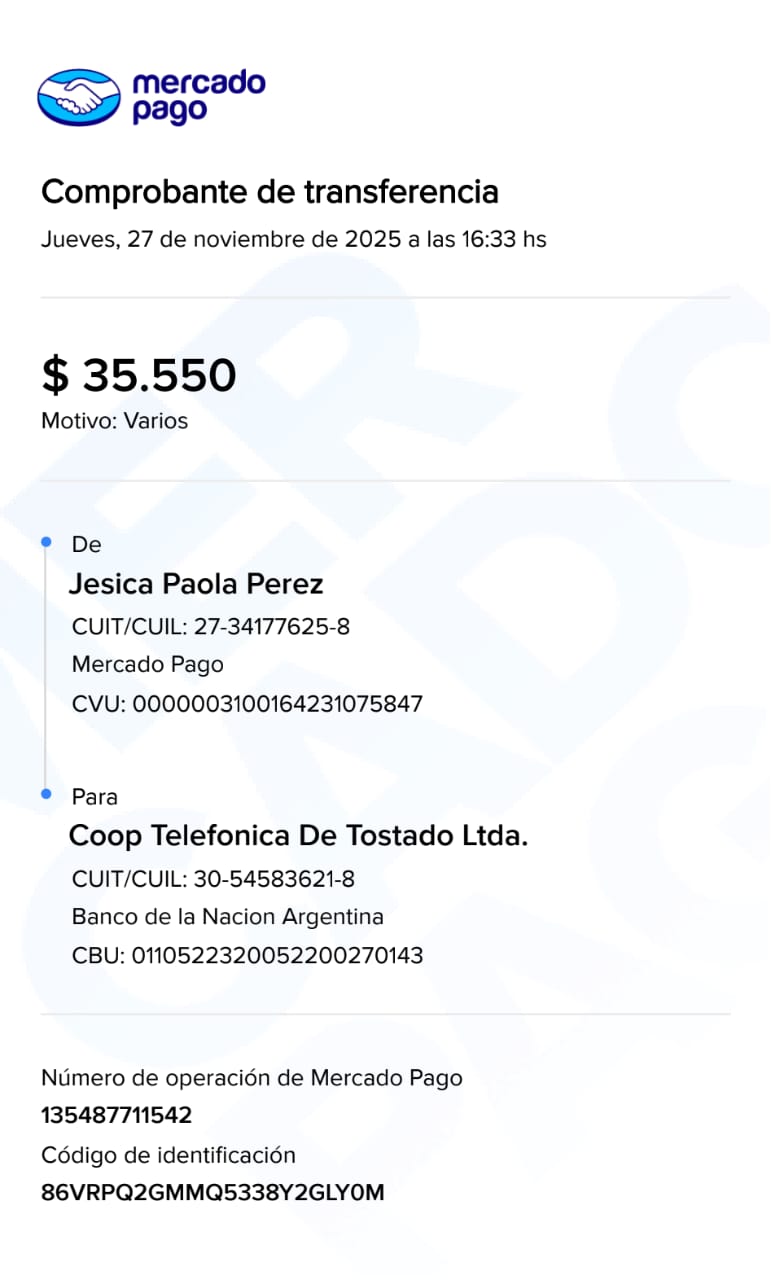Viewport: 771px width, 1280px height.
Task: Click the "Código de identificación" label
Action: tap(168, 1155)
